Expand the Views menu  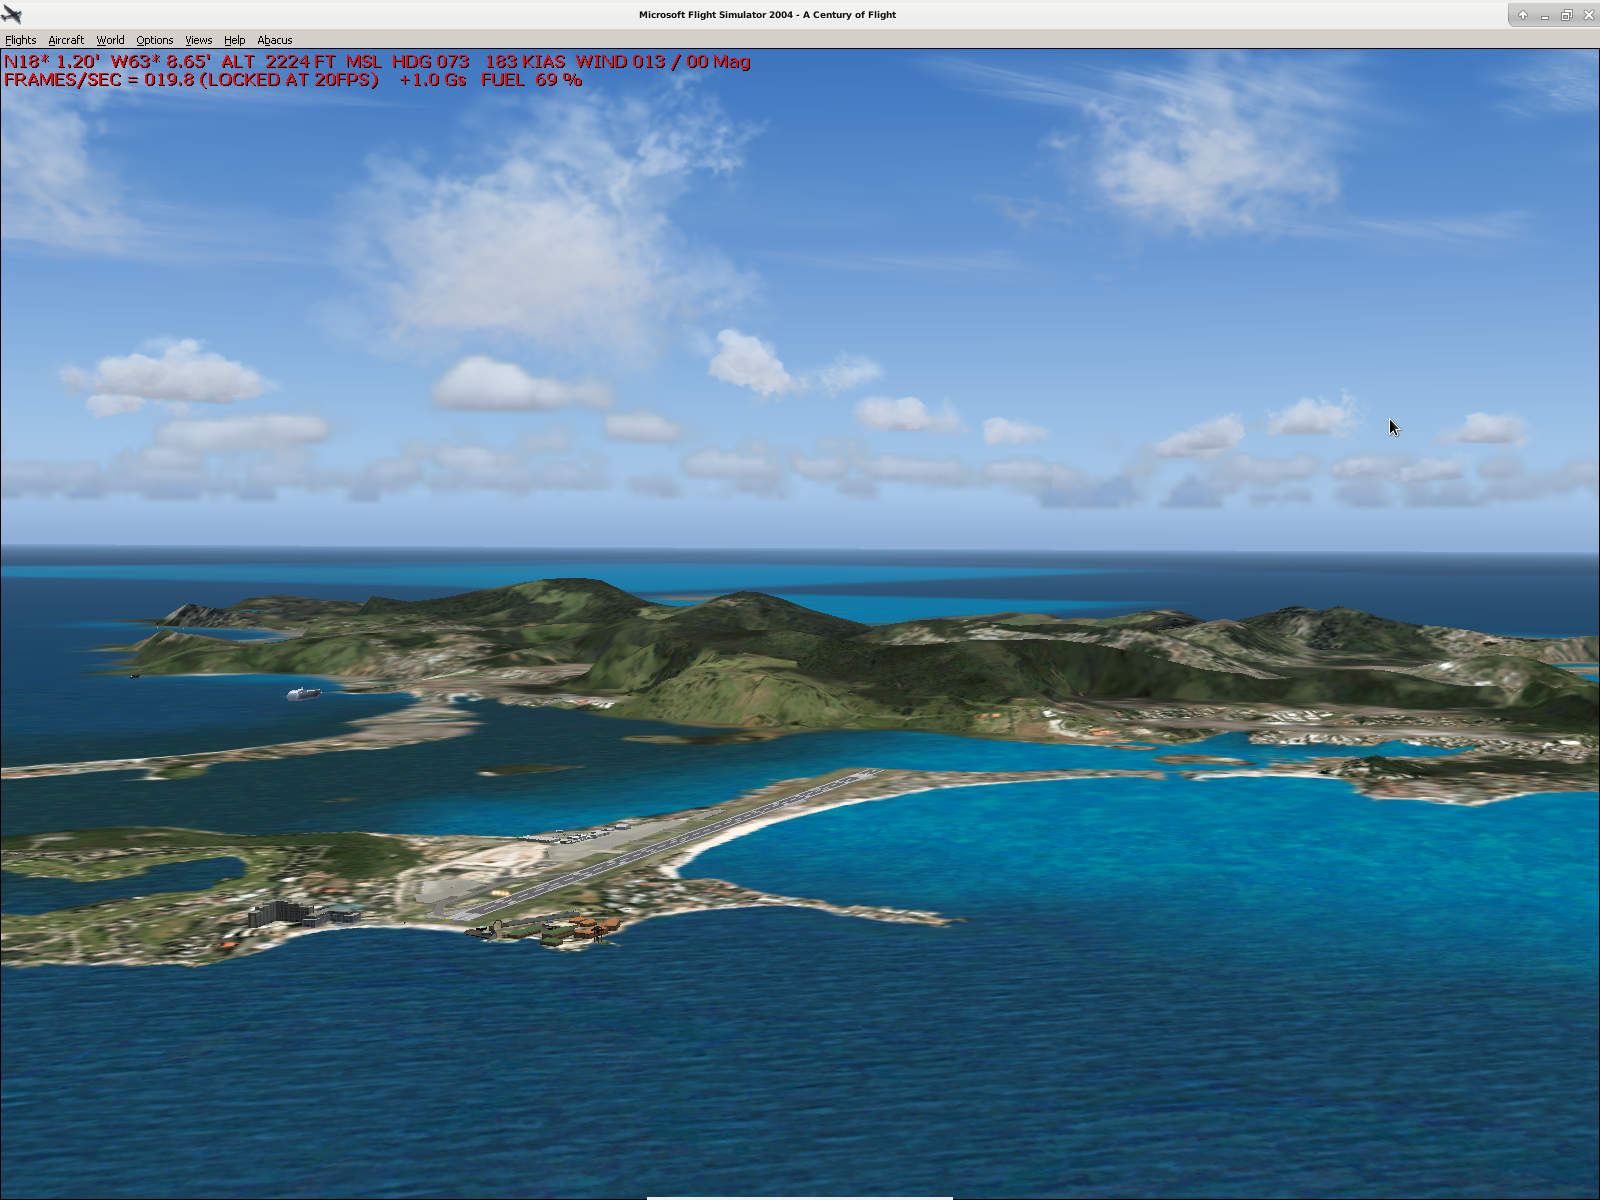click(x=198, y=40)
